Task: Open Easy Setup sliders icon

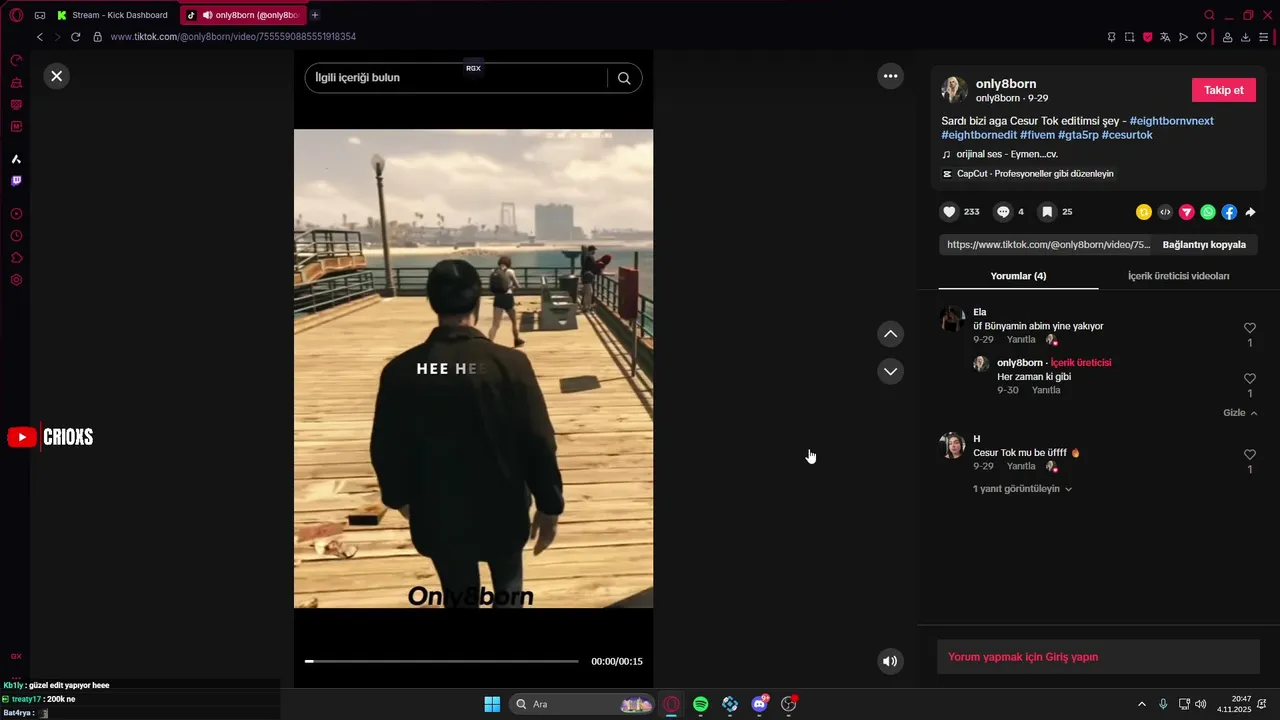Action: point(1263,37)
